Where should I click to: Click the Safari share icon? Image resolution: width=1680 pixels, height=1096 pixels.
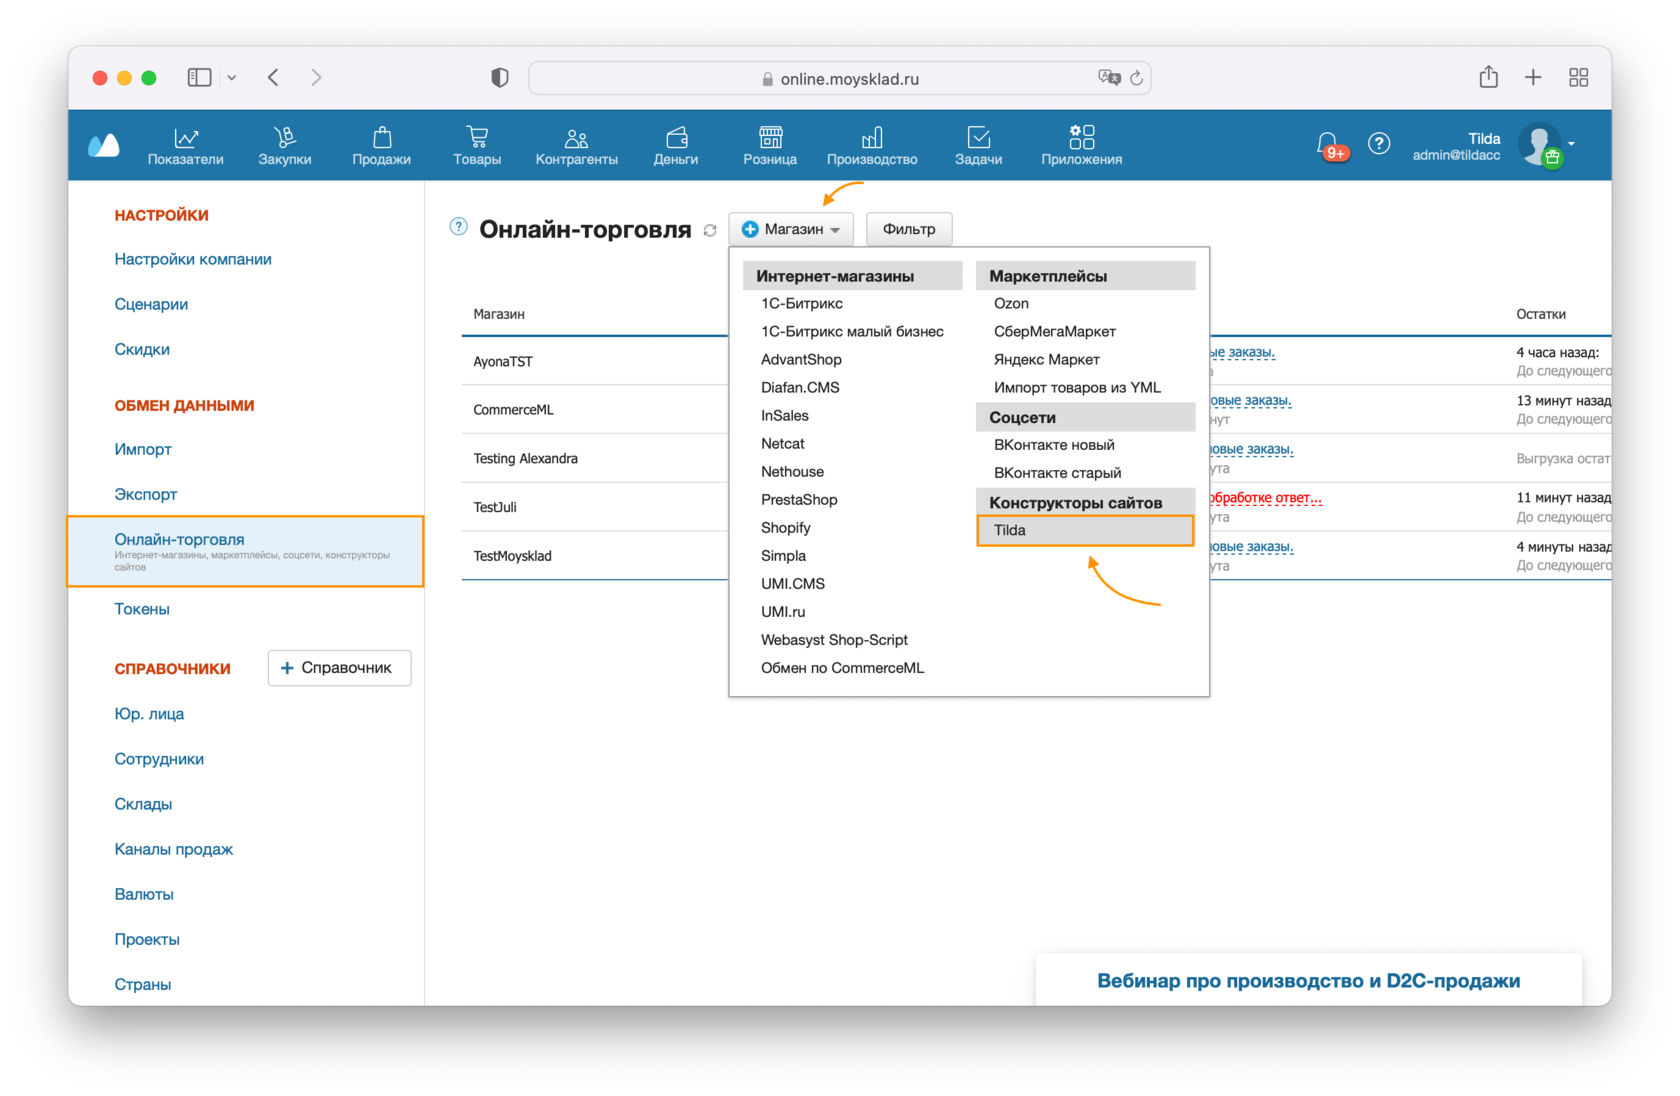pyautogui.click(x=1489, y=77)
